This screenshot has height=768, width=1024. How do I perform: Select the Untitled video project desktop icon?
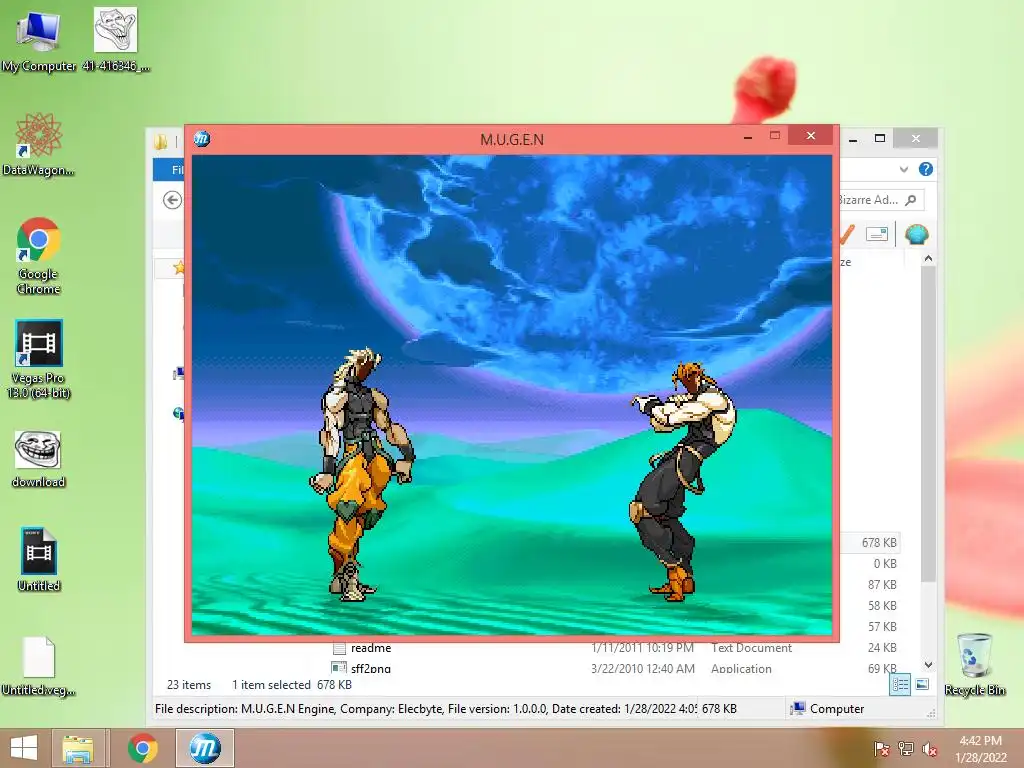(x=39, y=560)
